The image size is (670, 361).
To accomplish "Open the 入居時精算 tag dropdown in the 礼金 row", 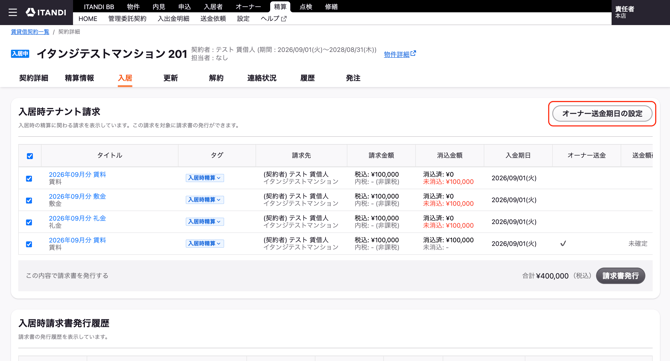I will 205,221.
